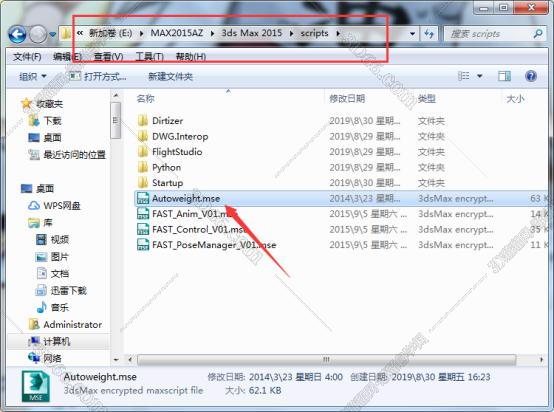Select the 3ds Max 2015 breadcrumb
Image resolution: width=554 pixels, height=412 pixels.
pyautogui.click(x=252, y=33)
